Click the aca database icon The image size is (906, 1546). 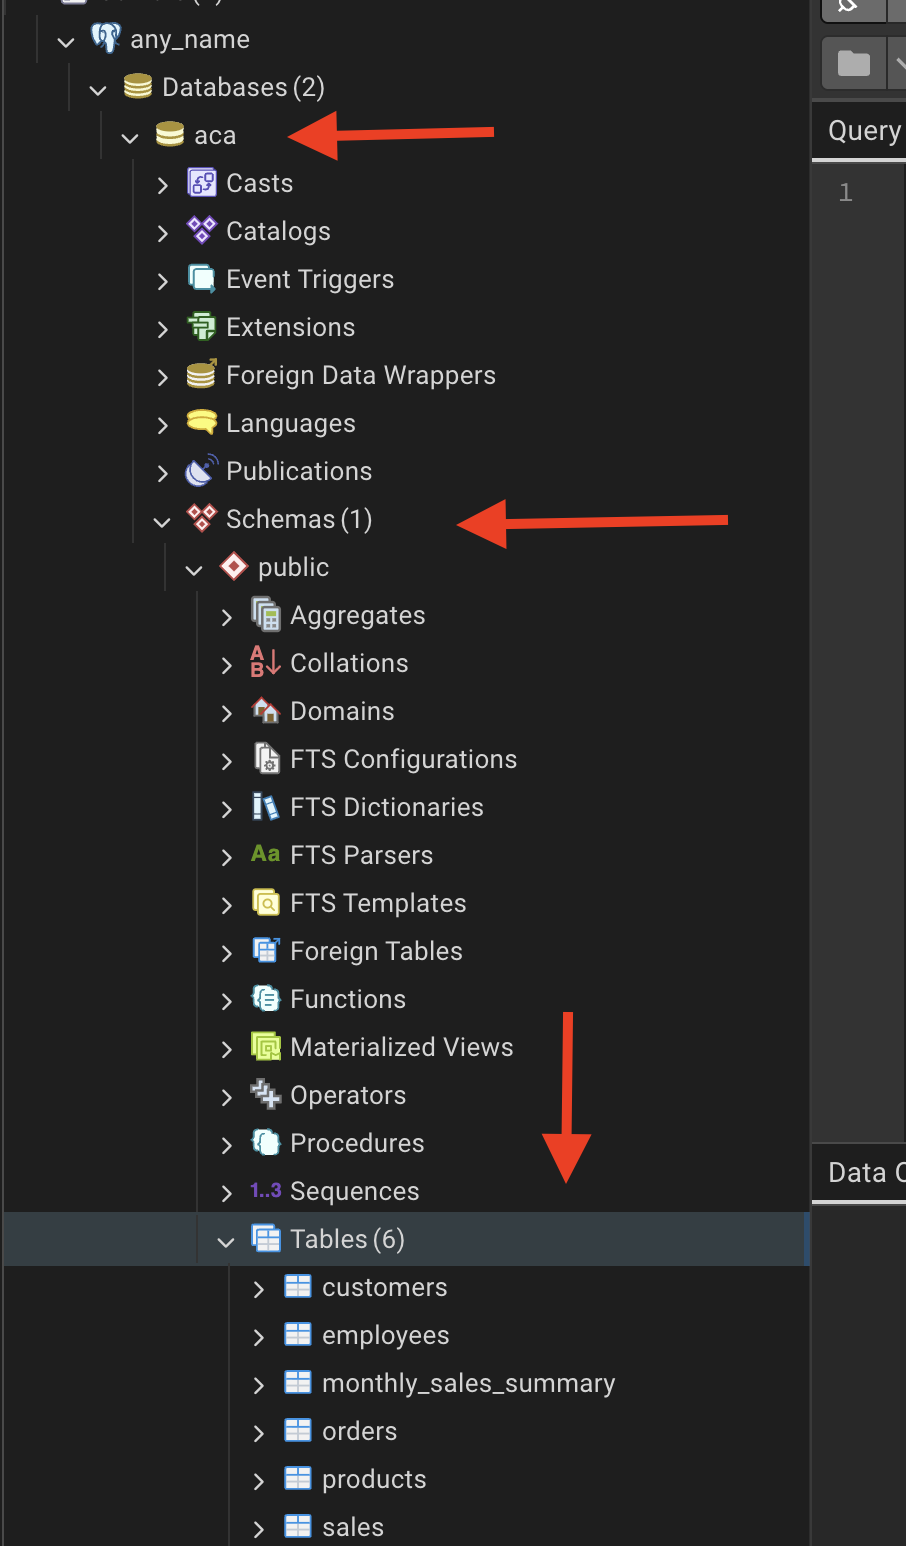[x=170, y=135]
